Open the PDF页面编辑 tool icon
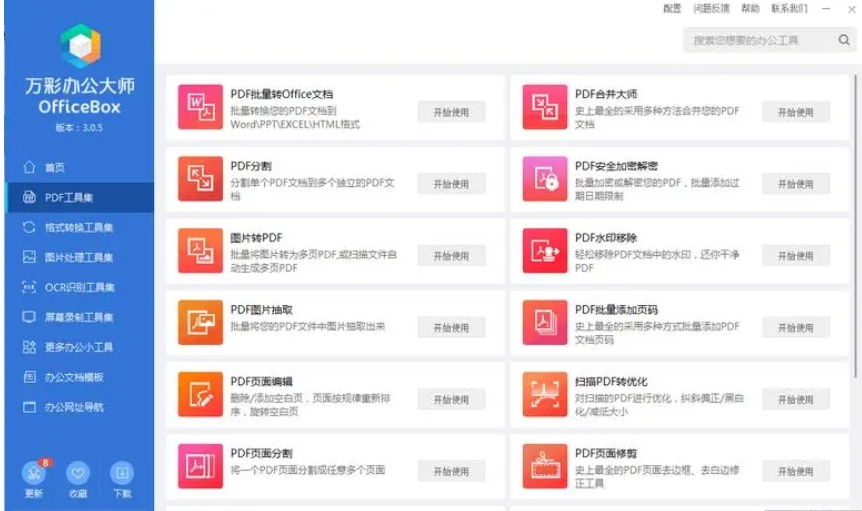Image resolution: width=862 pixels, height=511 pixels. pyautogui.click(x=200, y=395)
